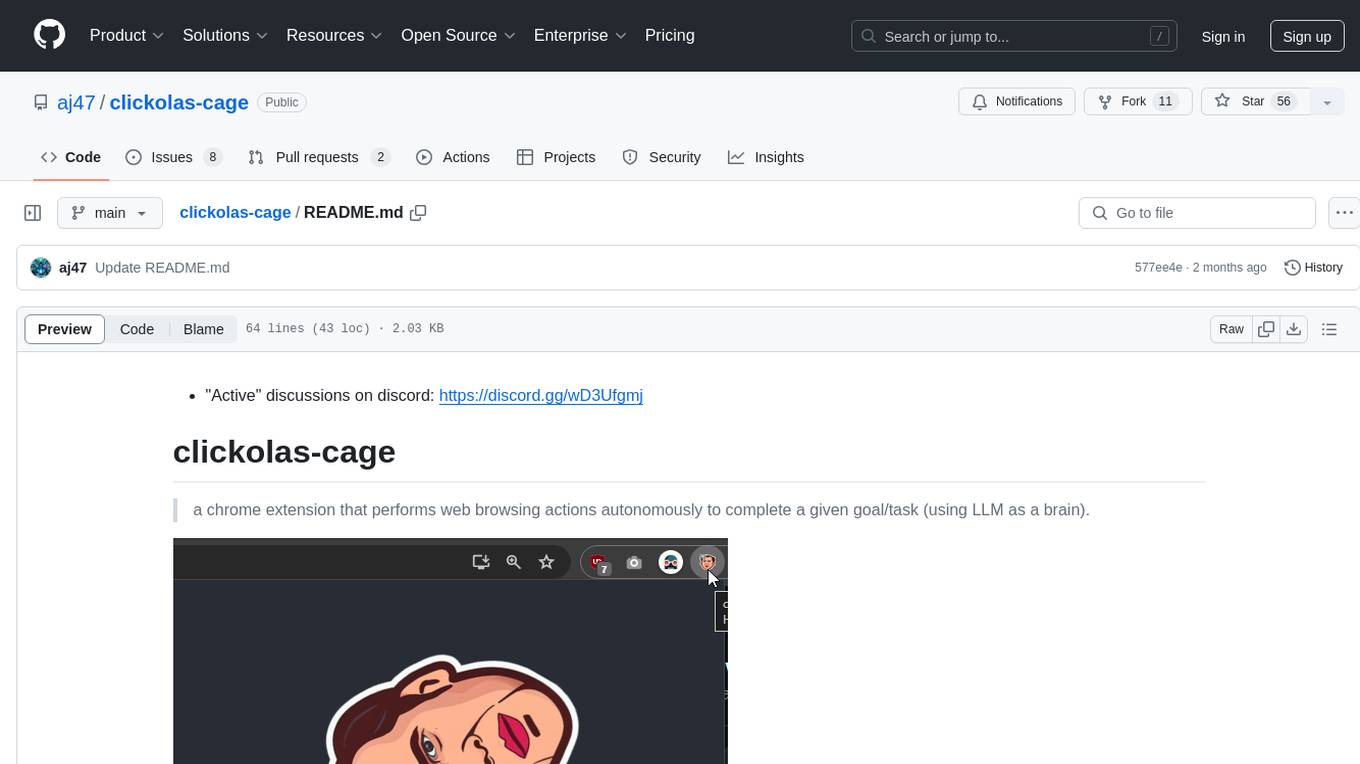Click the Sign up button
The height and width of the screenshot is (764, 1360).
point(1307,36)
